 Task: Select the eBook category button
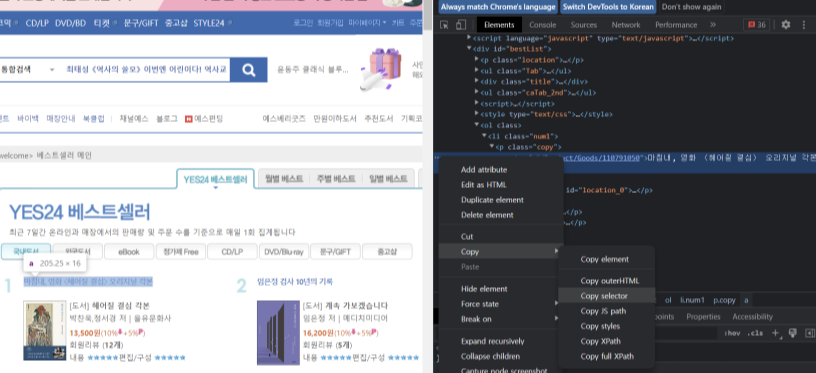(x=129, y=252)
